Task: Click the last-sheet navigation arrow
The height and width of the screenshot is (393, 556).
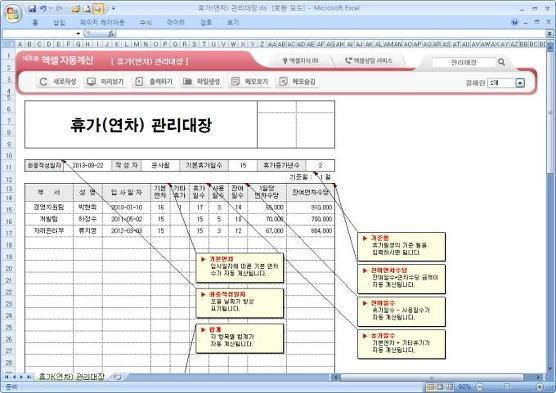Action: tap(29, 377)
